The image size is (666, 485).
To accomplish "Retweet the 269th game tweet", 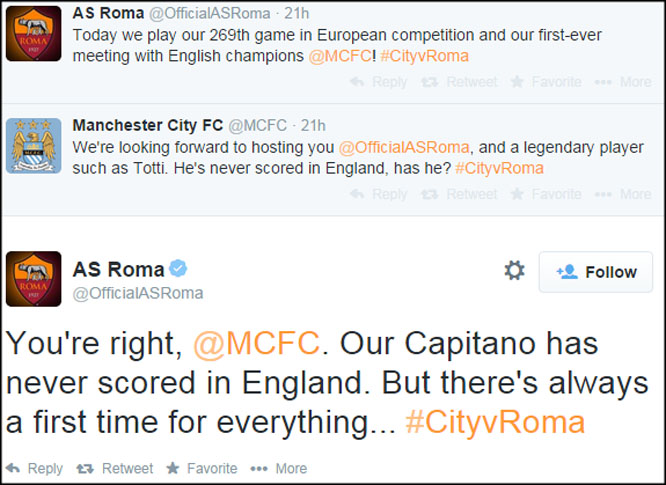I will coord(459,82).
